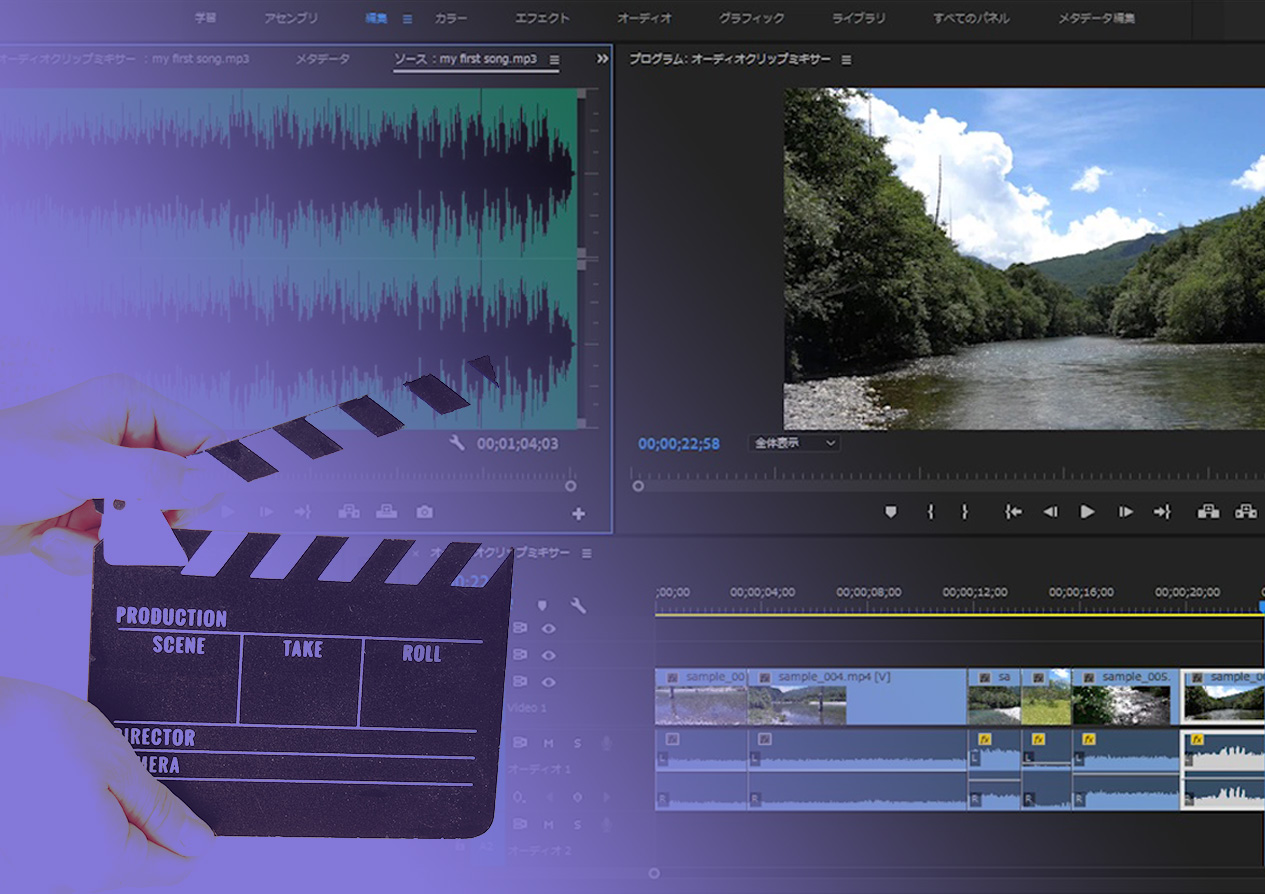
Task: Toggle eye visibility of topmost video track
Action: [548, 629]
